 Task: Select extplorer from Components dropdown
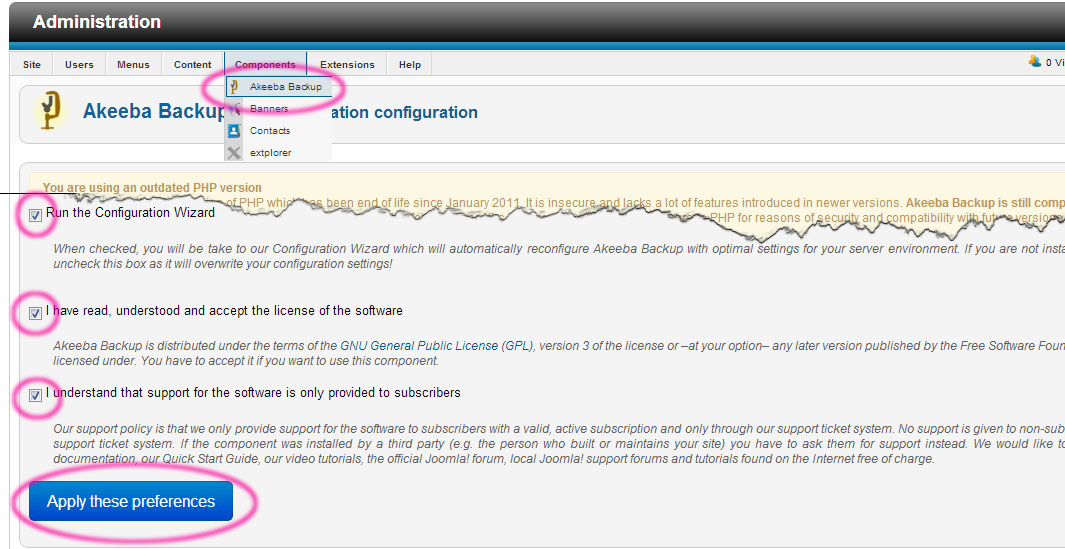(270, 153)
